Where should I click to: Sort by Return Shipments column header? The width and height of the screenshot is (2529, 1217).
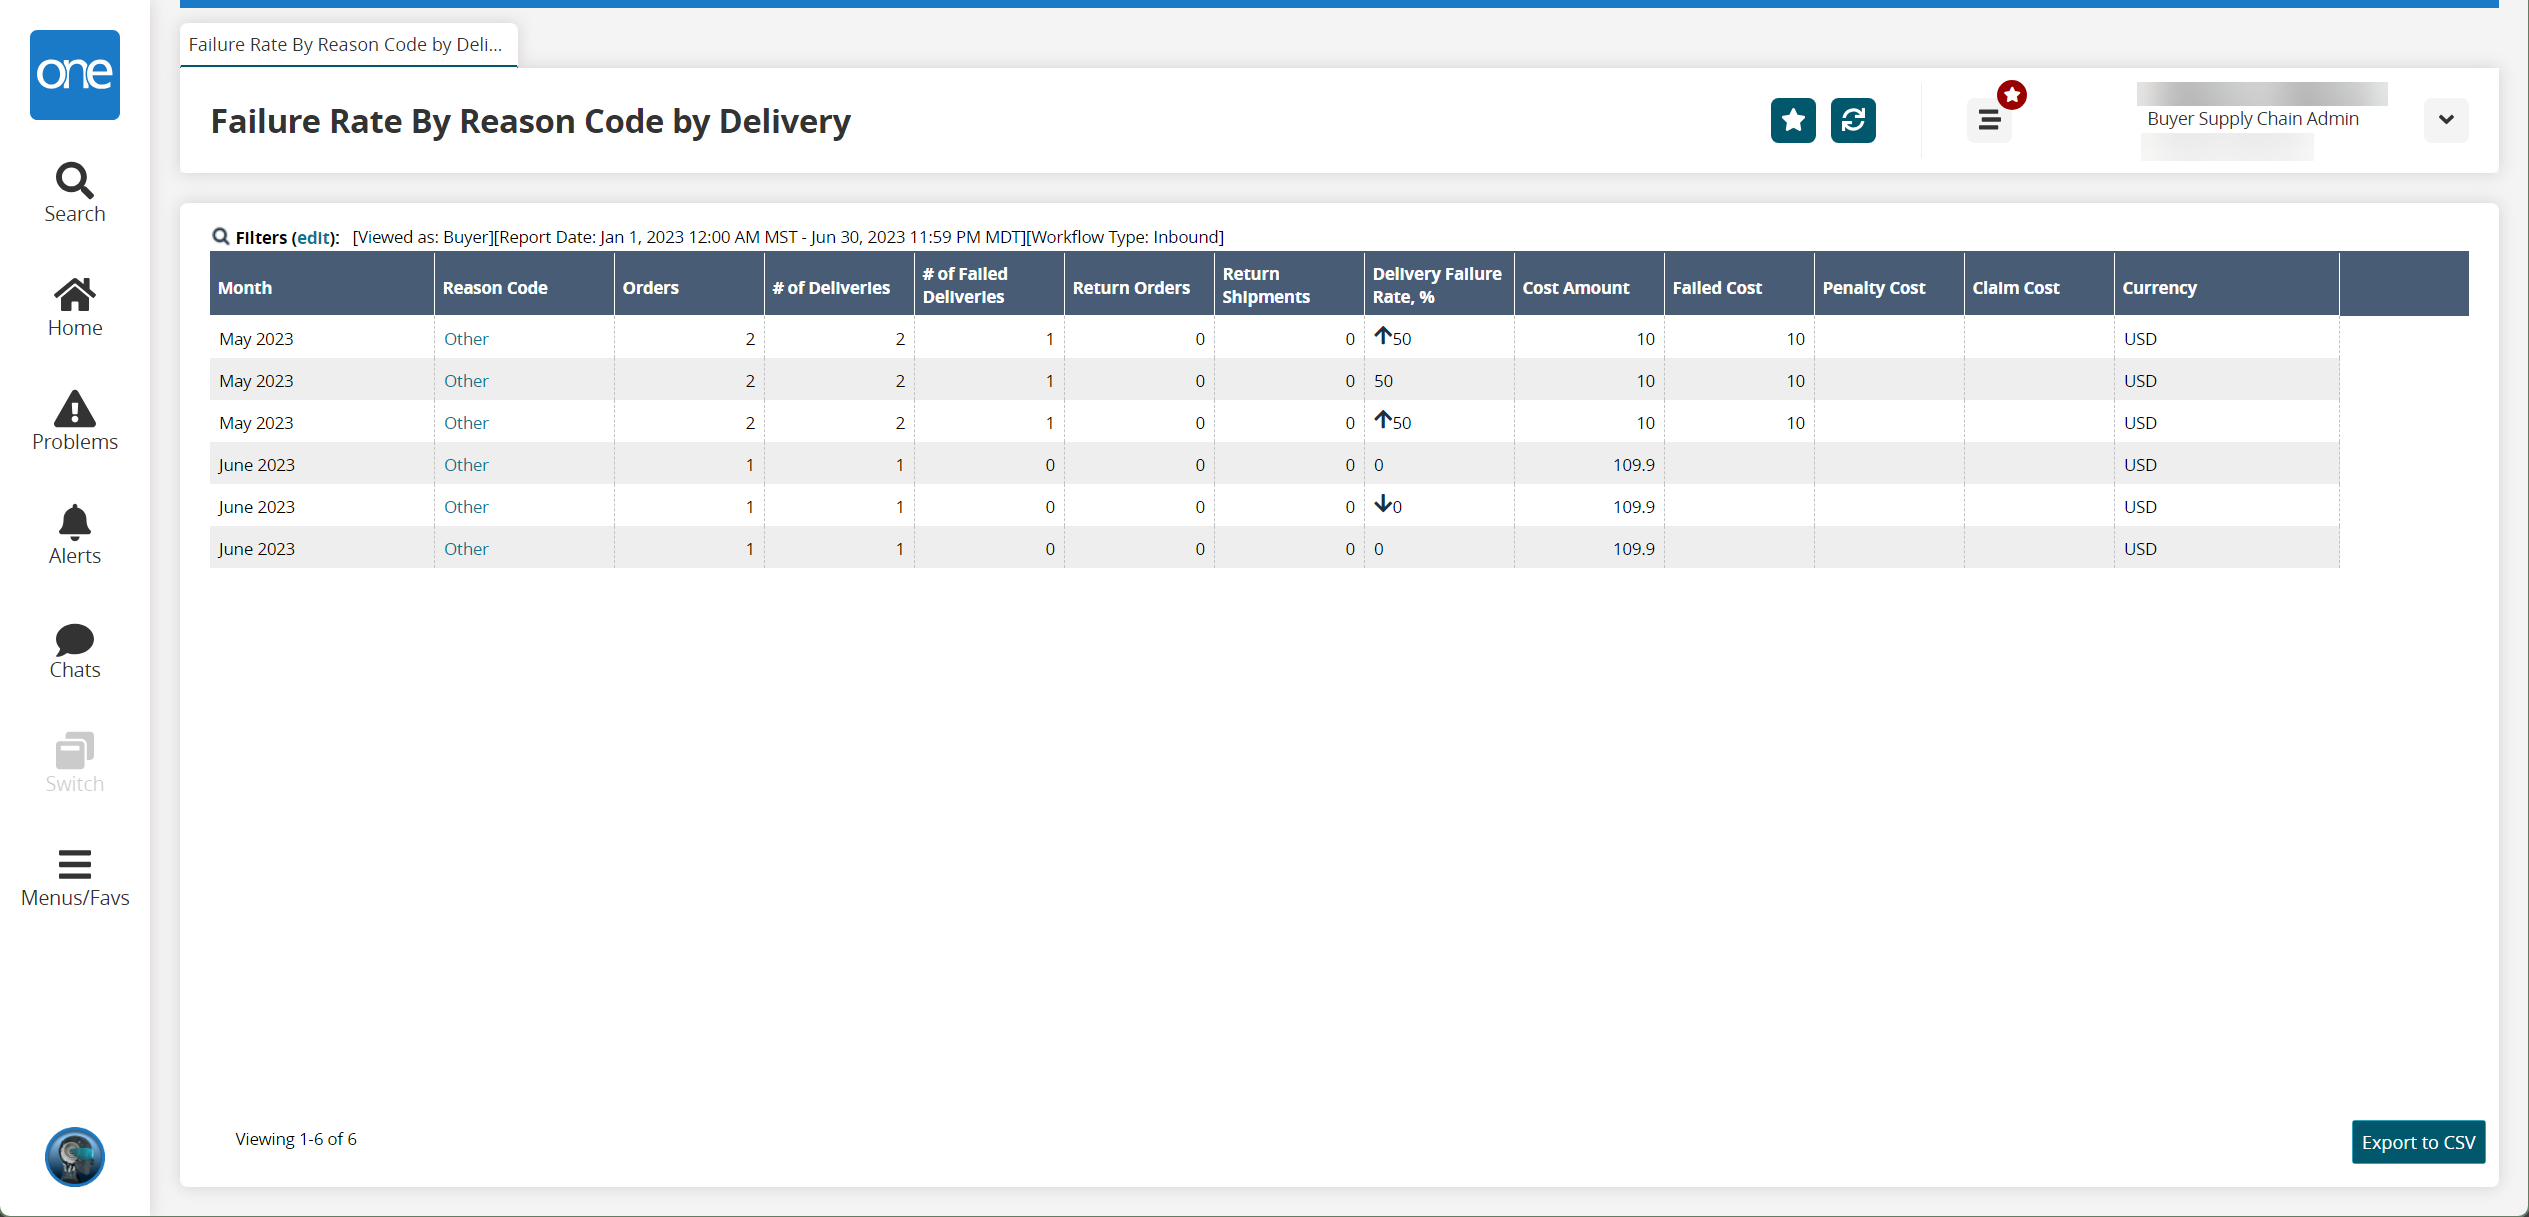coord(1289,285)
